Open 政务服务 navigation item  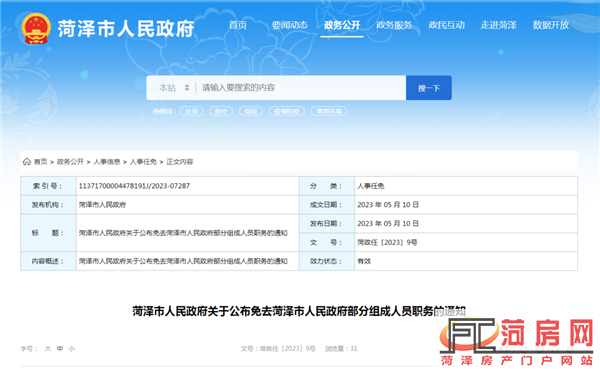[x=394, y=25]
